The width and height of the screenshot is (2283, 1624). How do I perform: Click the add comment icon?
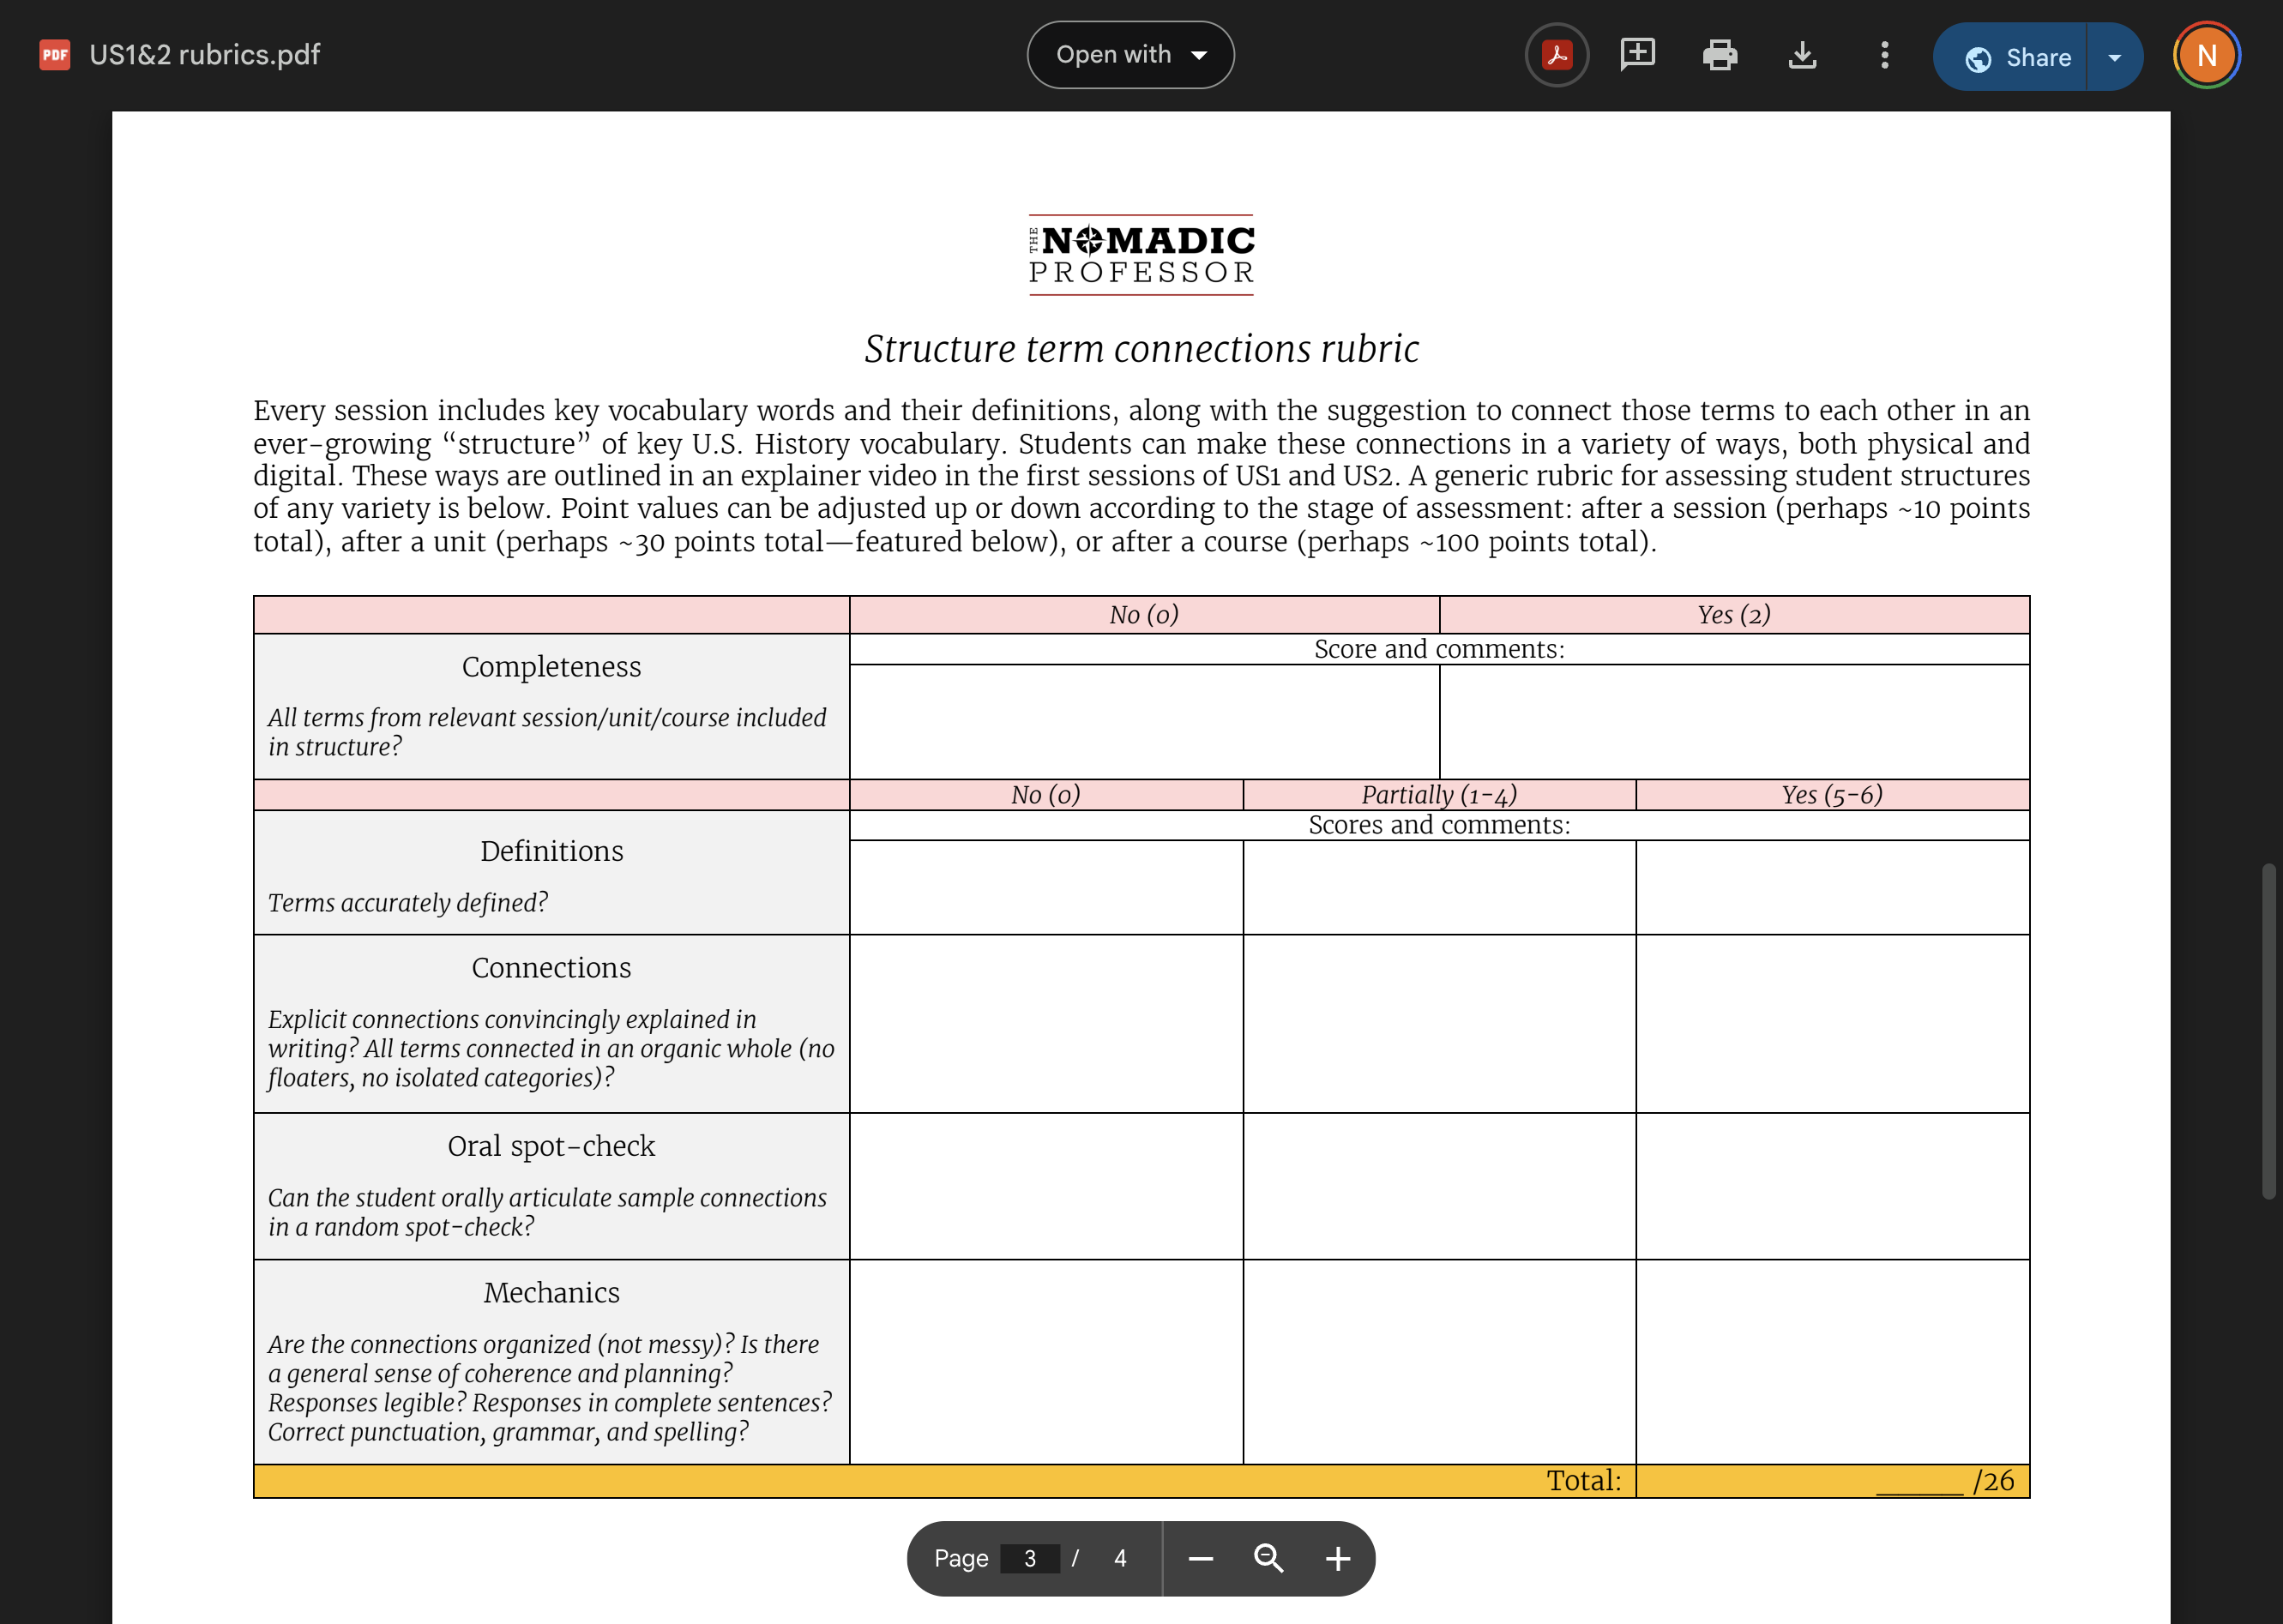pyautogui.click(x=1638, y=55)
